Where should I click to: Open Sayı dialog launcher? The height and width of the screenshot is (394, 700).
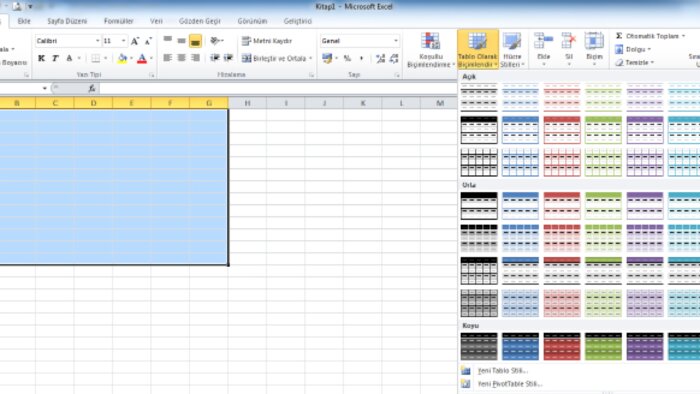pos(397,75)
